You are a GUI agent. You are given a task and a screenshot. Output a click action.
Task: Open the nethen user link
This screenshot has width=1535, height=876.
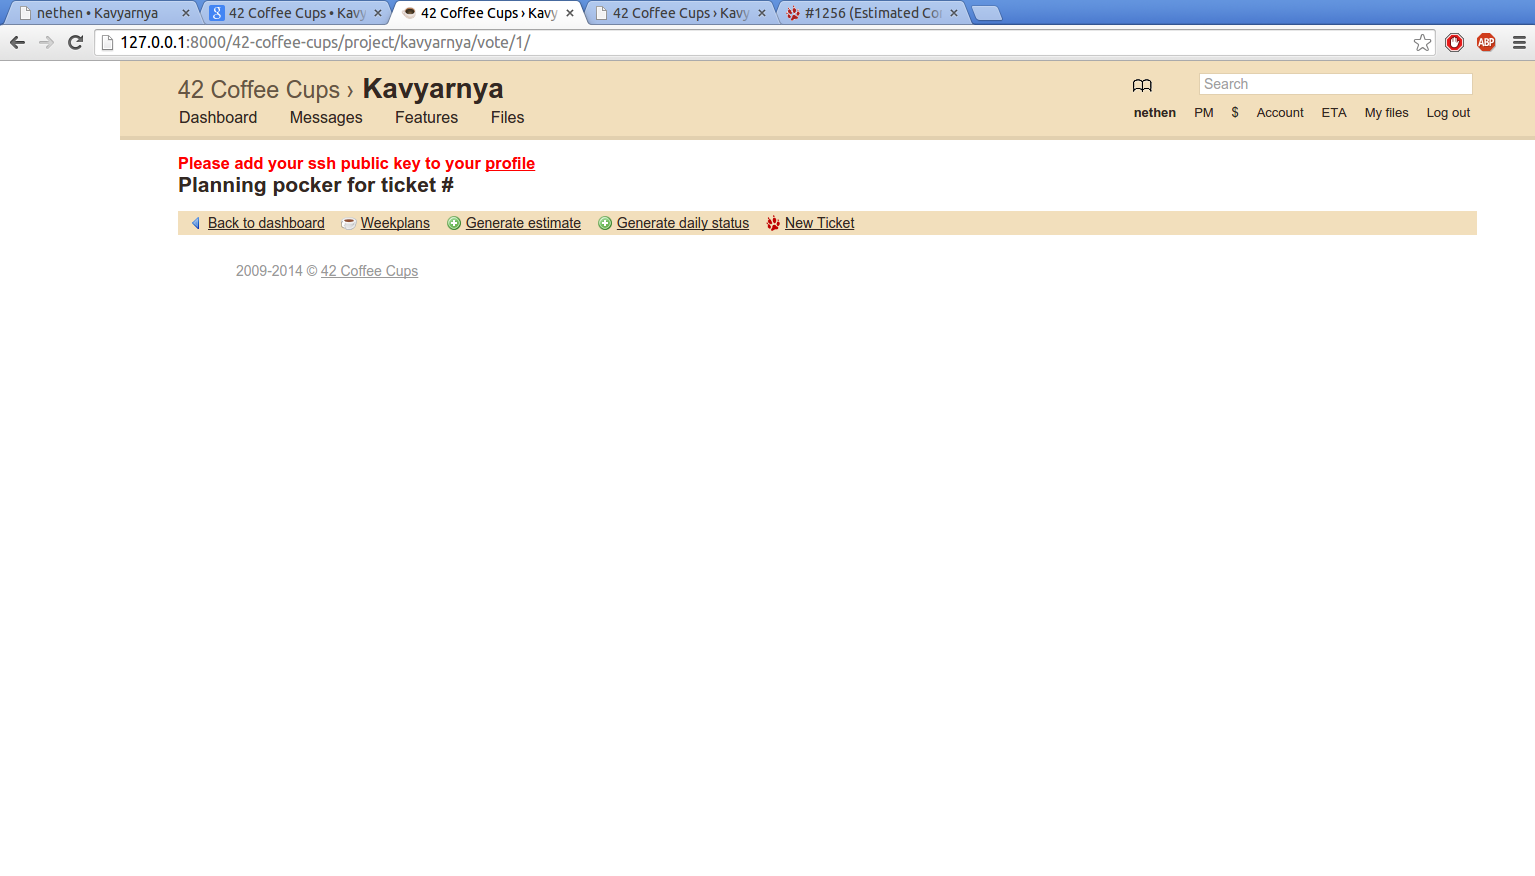coord(1154,113)
